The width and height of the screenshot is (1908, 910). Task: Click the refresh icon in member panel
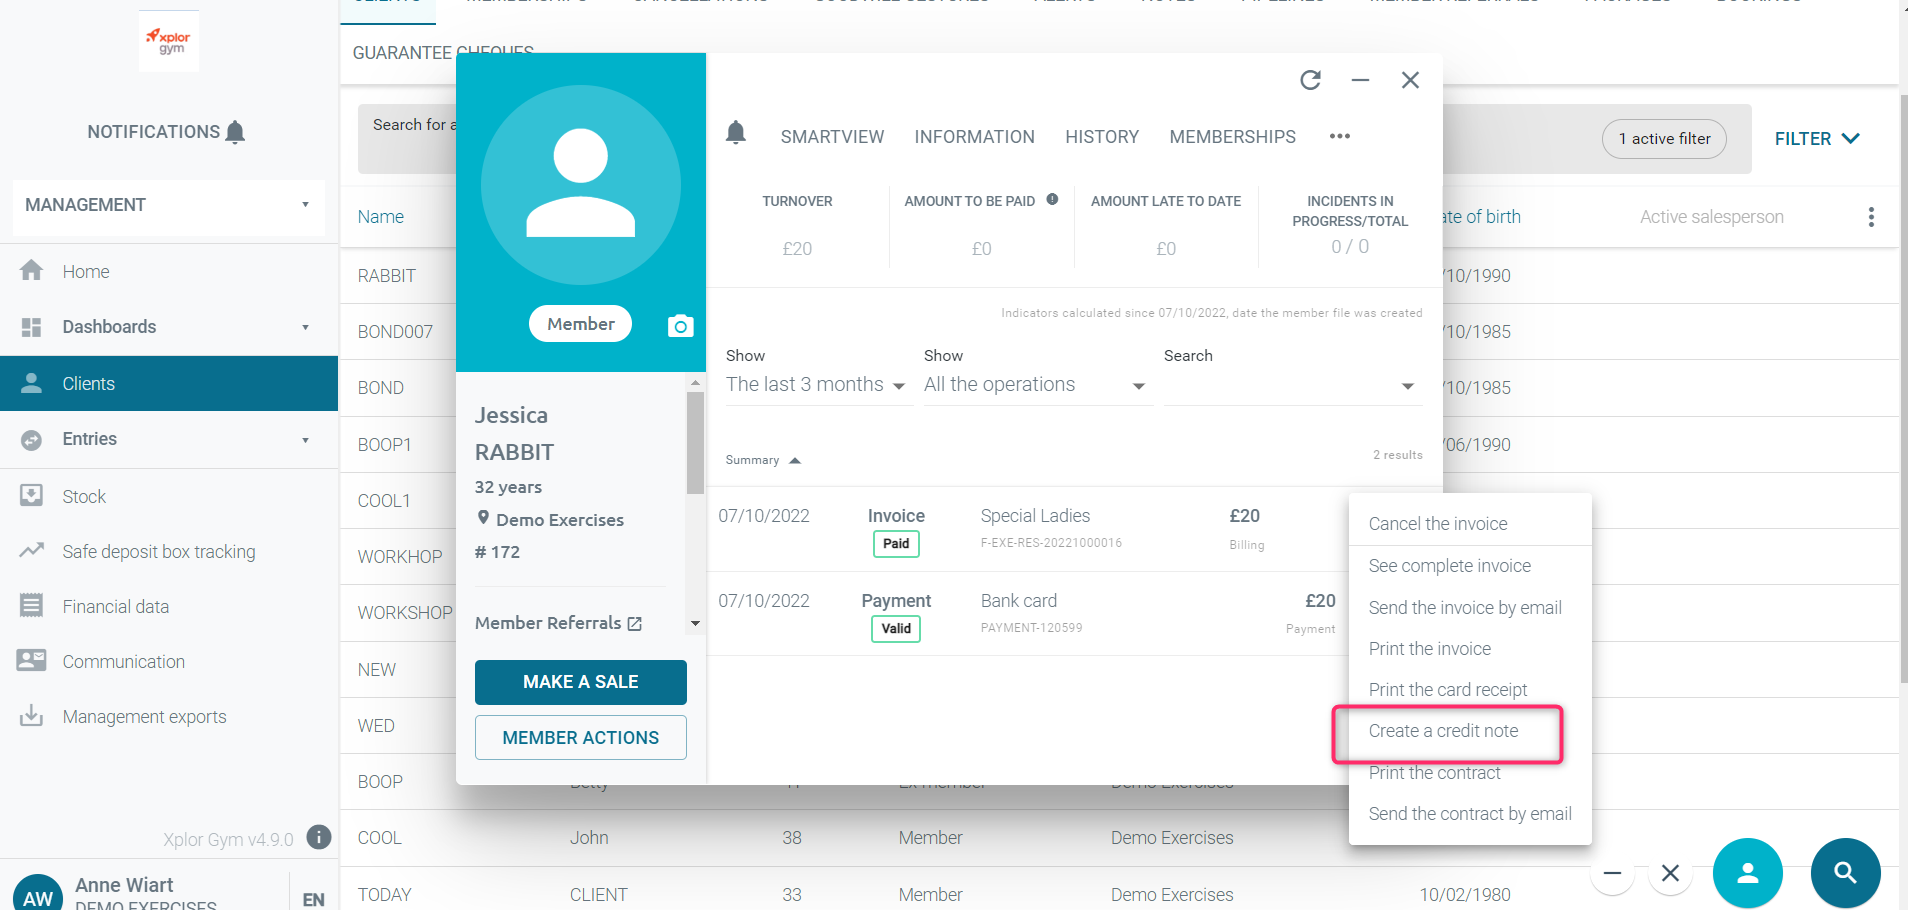1310,80
